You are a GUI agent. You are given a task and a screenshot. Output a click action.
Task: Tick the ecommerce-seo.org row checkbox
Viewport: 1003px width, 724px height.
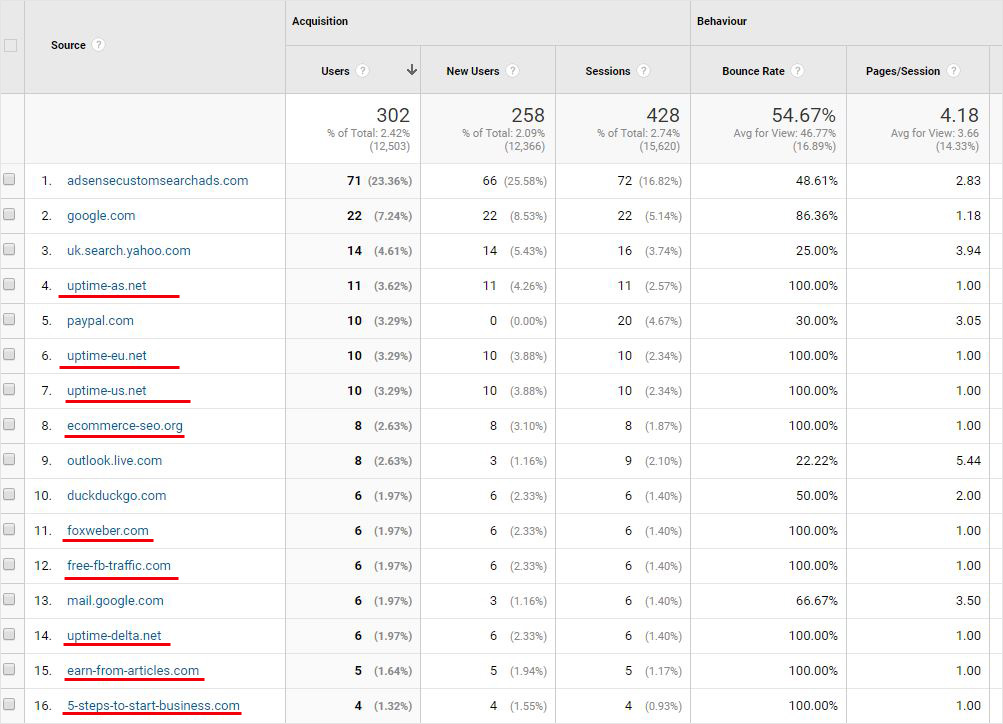tap(9, 424)
